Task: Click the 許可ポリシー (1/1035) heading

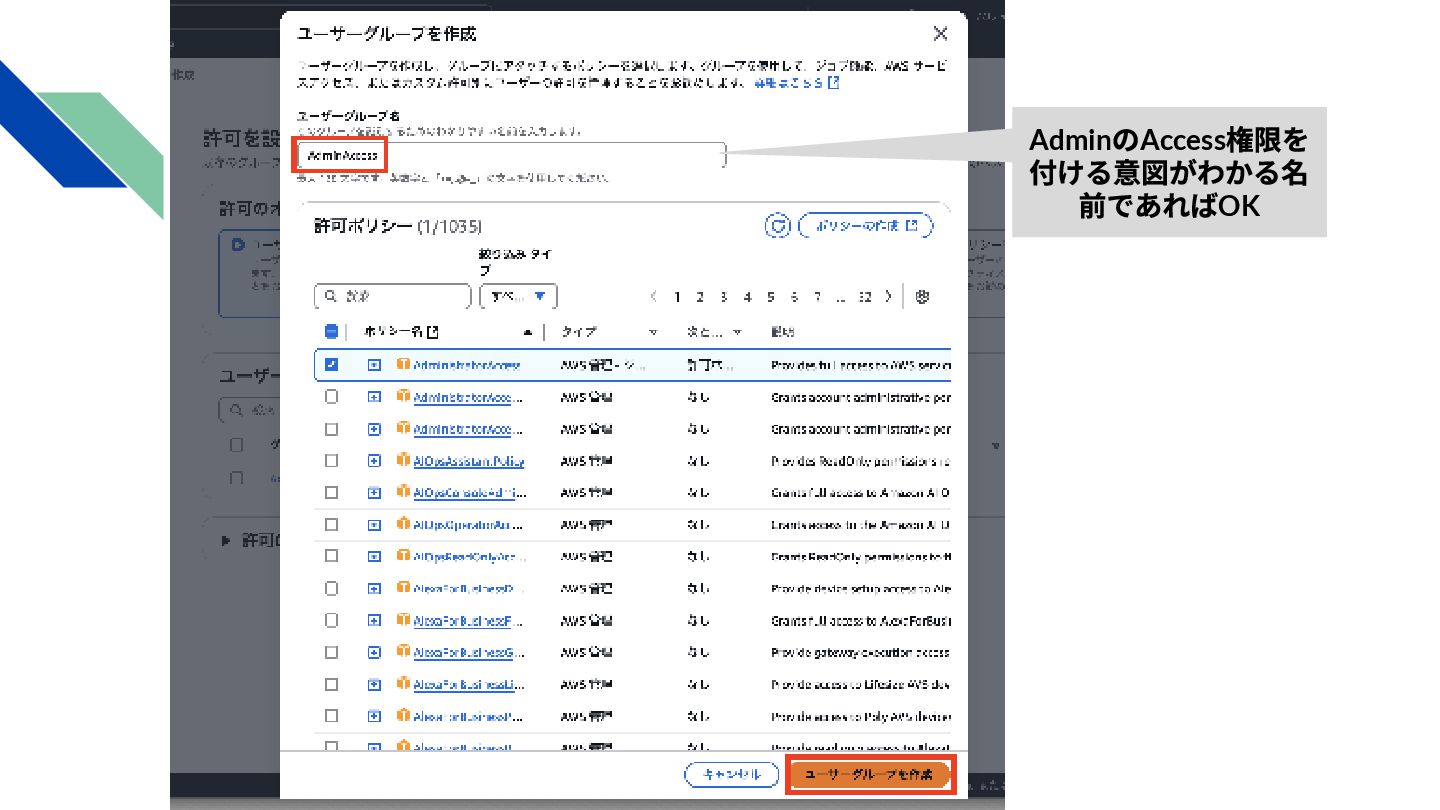Action: click(398, 227)
